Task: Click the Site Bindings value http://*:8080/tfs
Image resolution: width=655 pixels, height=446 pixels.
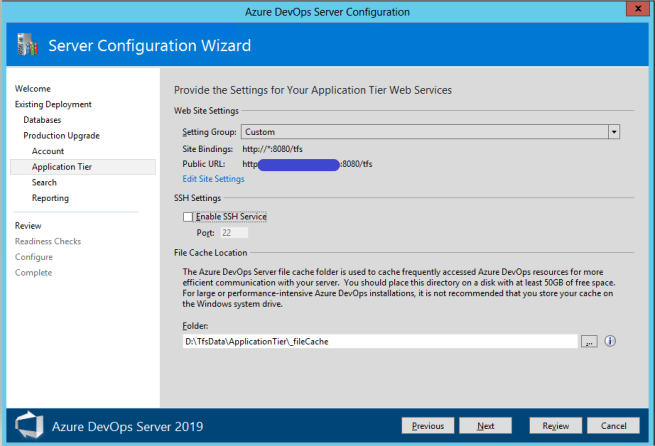Action: (x=272, y=149)
